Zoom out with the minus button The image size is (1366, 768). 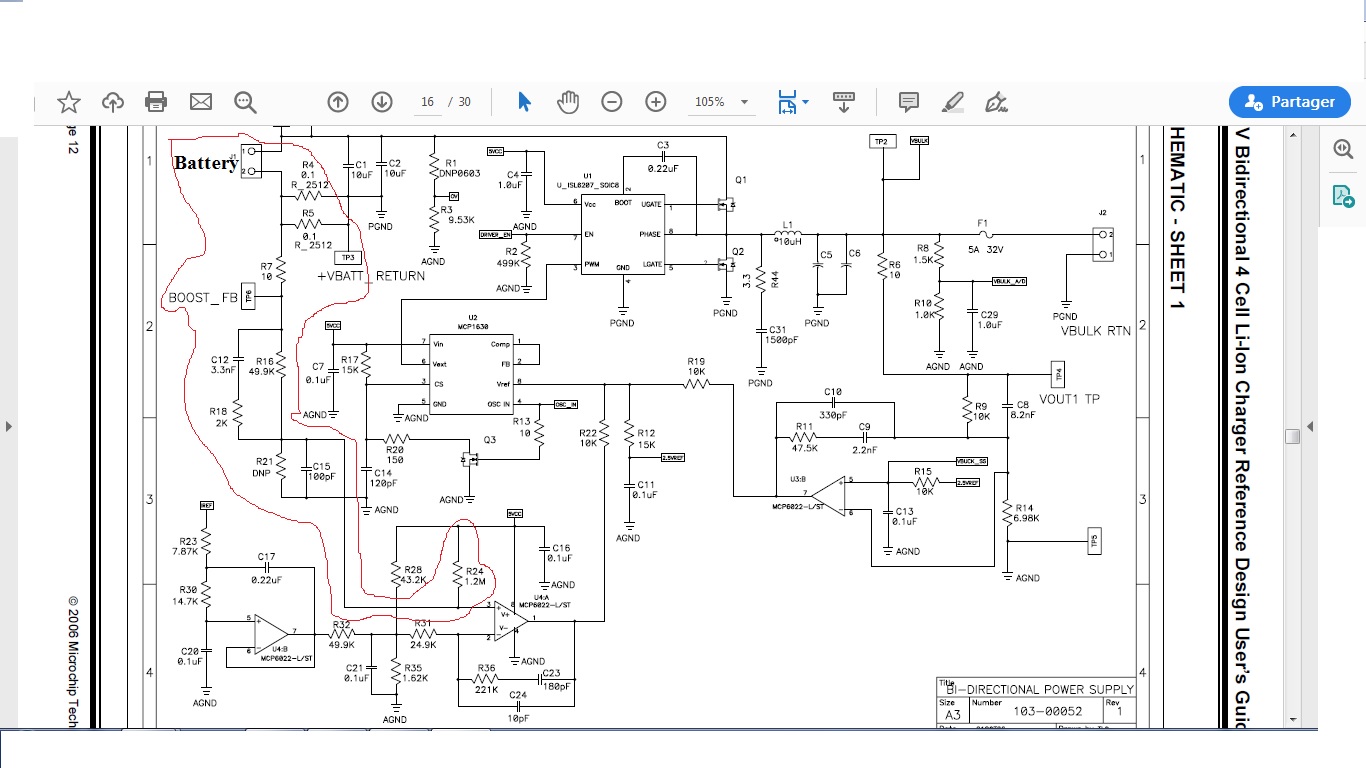click(x=612, y=102)
